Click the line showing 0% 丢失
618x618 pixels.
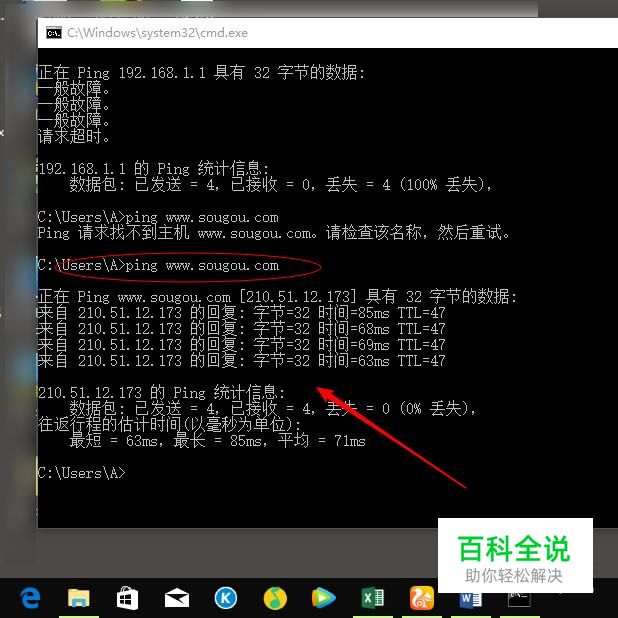tap(273, 409)
